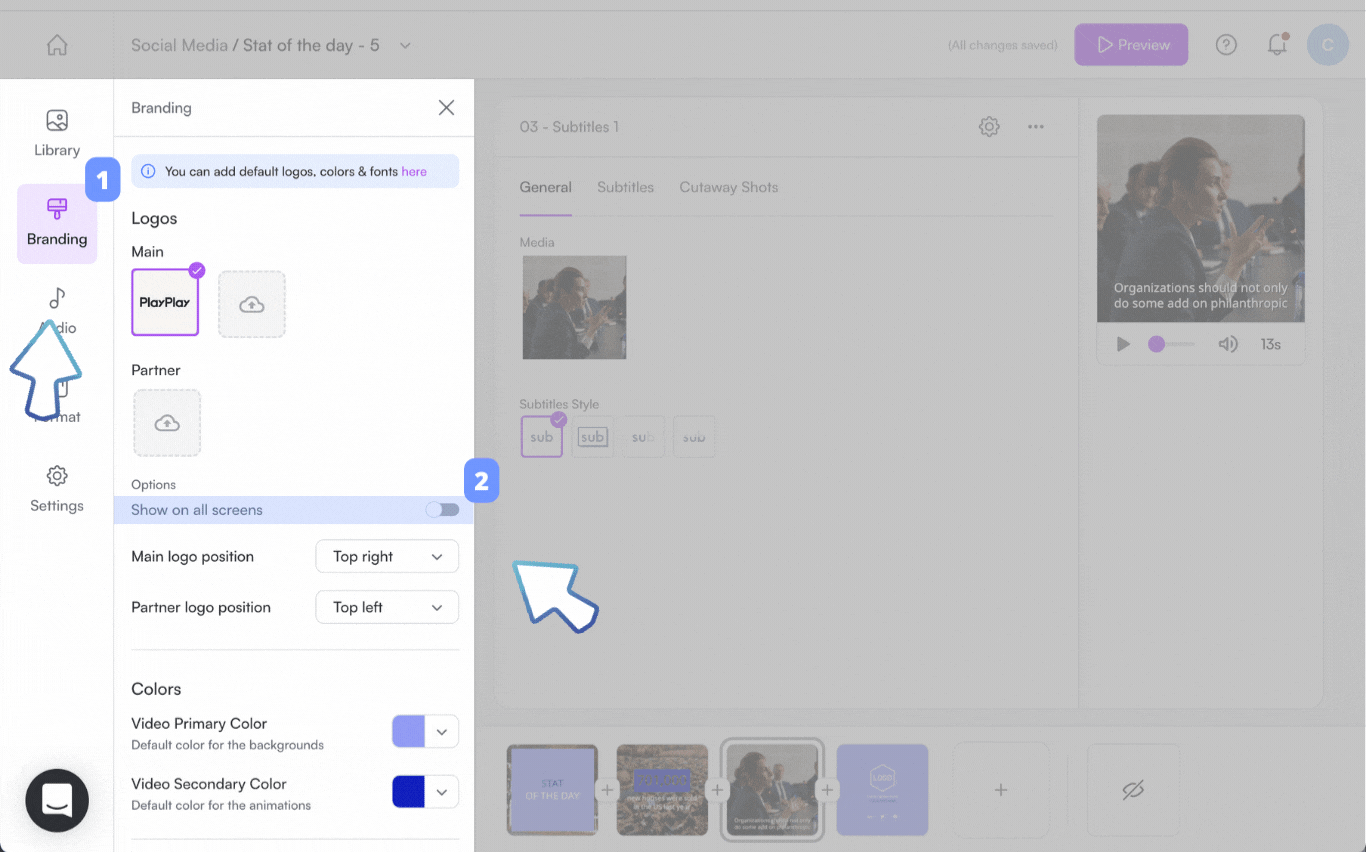Expand the project title chevron
1366x852 pixels.
pos(405,45)
